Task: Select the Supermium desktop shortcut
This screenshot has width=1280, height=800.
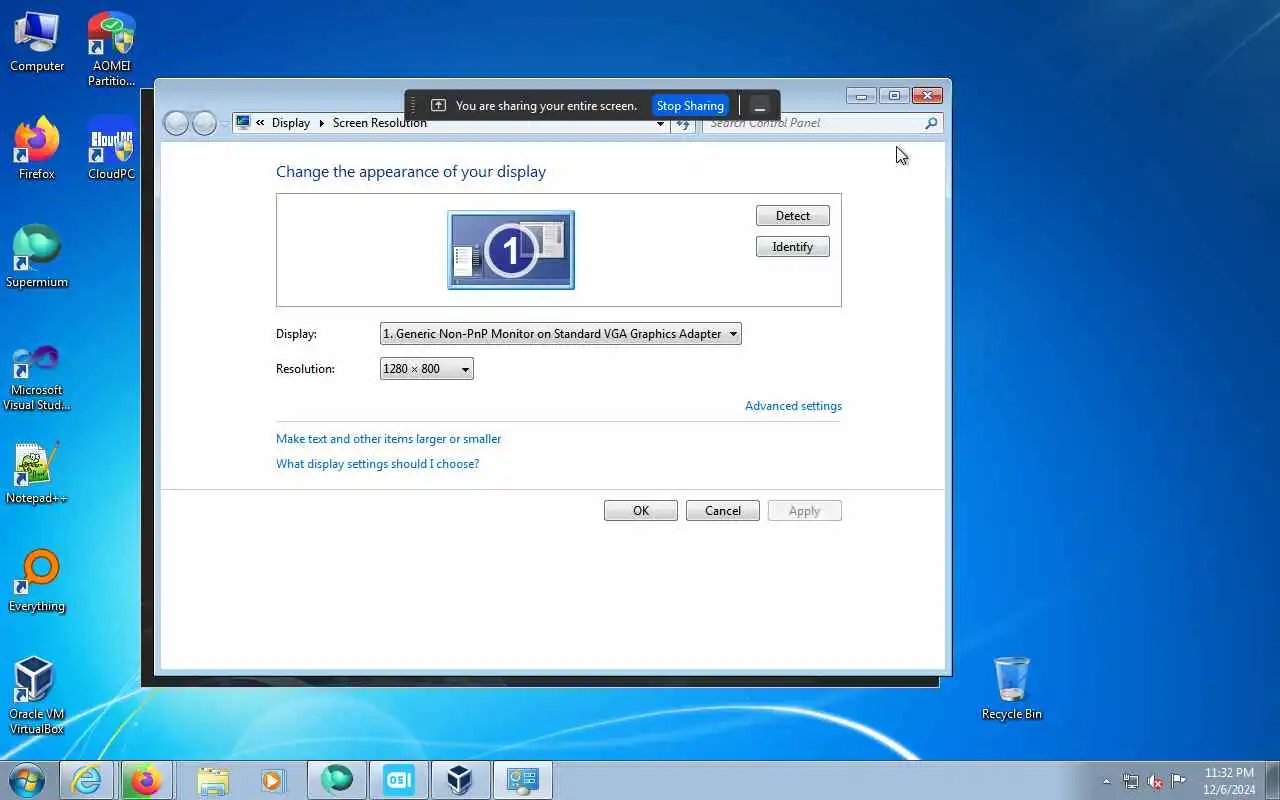Action: click(37, 258)
